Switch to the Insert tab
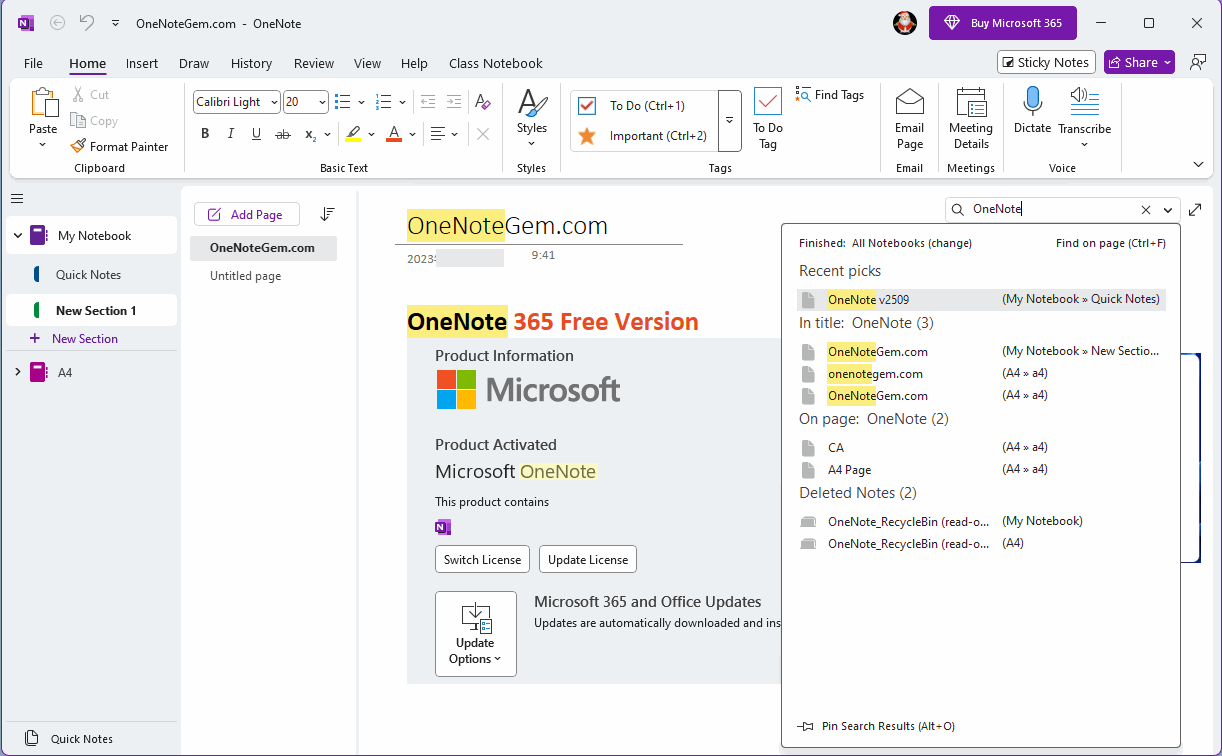The image size is (1222, 756). (142, 63)
